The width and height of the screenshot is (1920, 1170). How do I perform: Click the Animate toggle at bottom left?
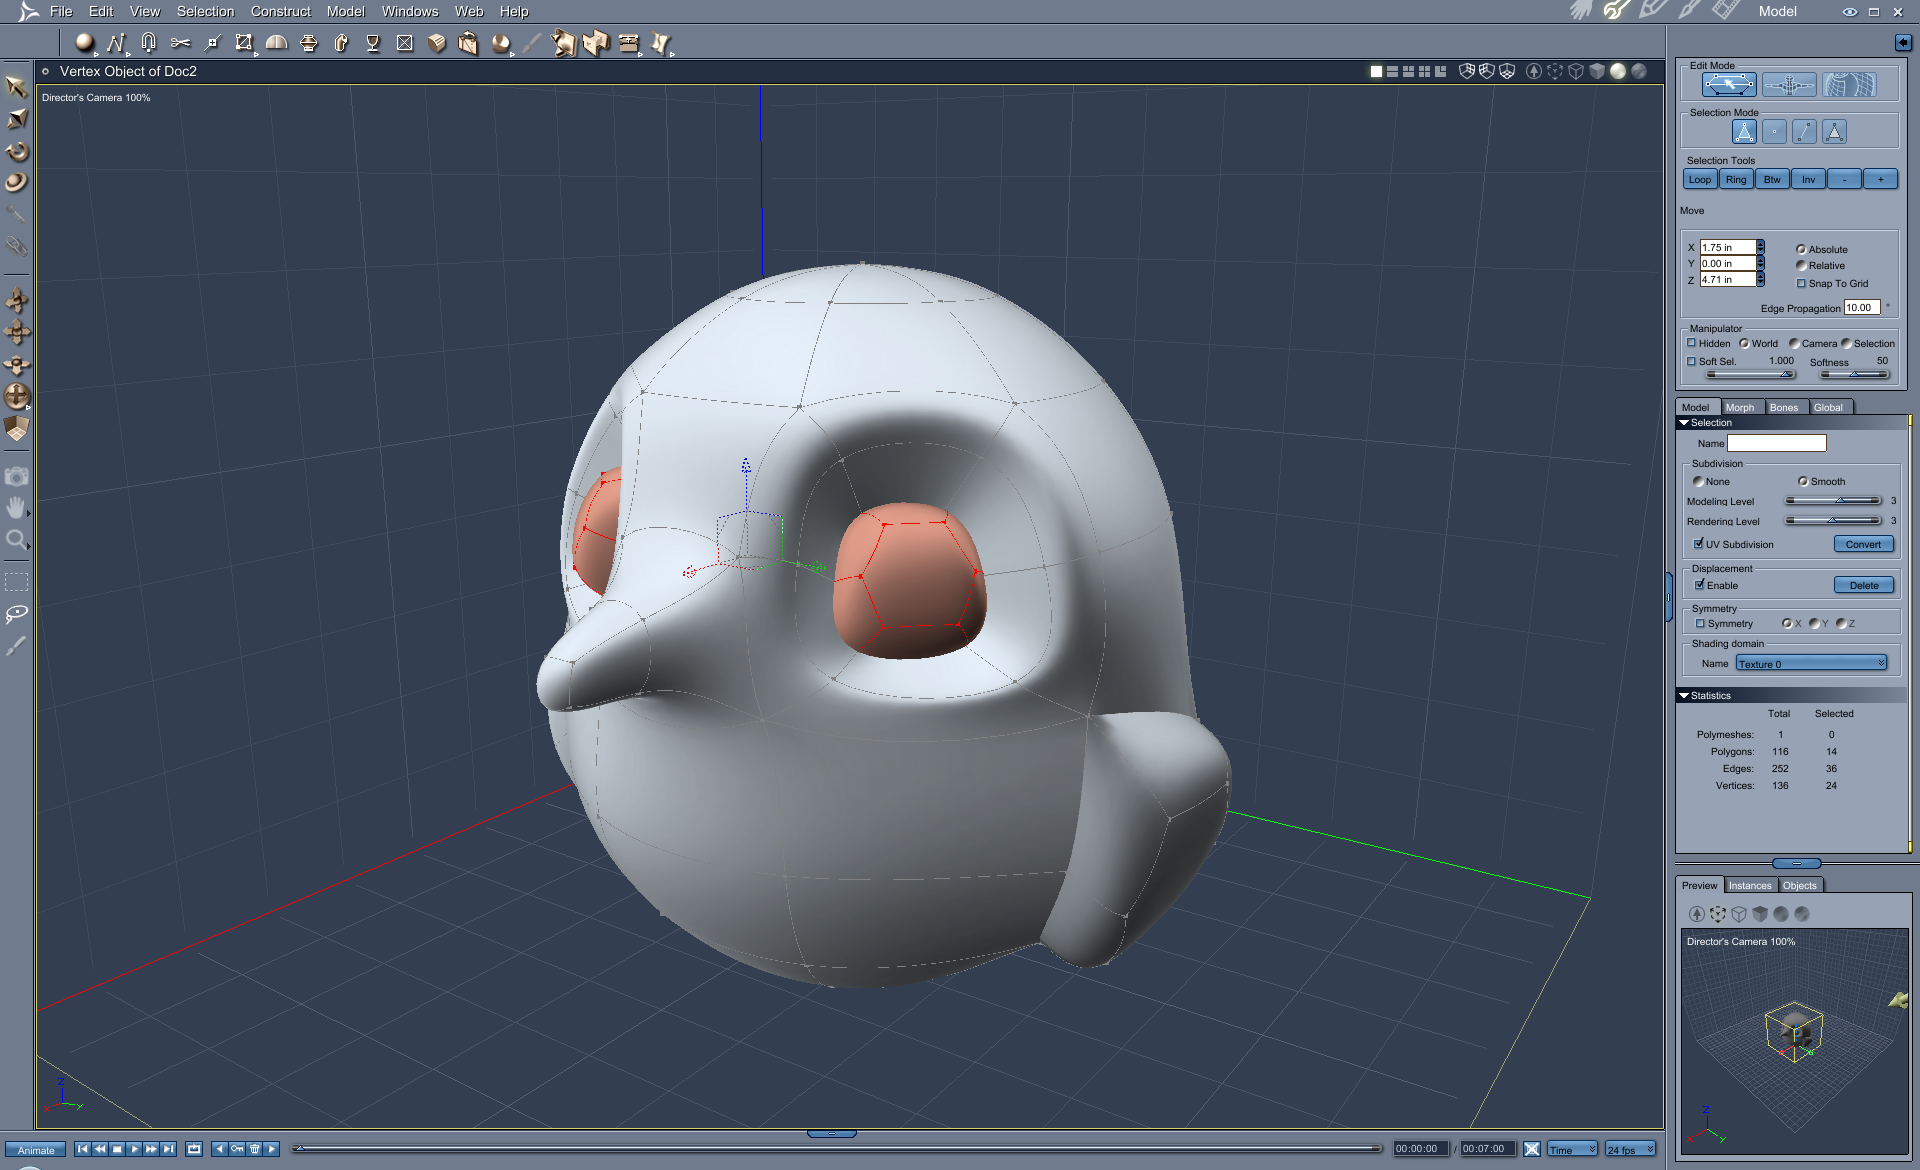coord(35,1149)
